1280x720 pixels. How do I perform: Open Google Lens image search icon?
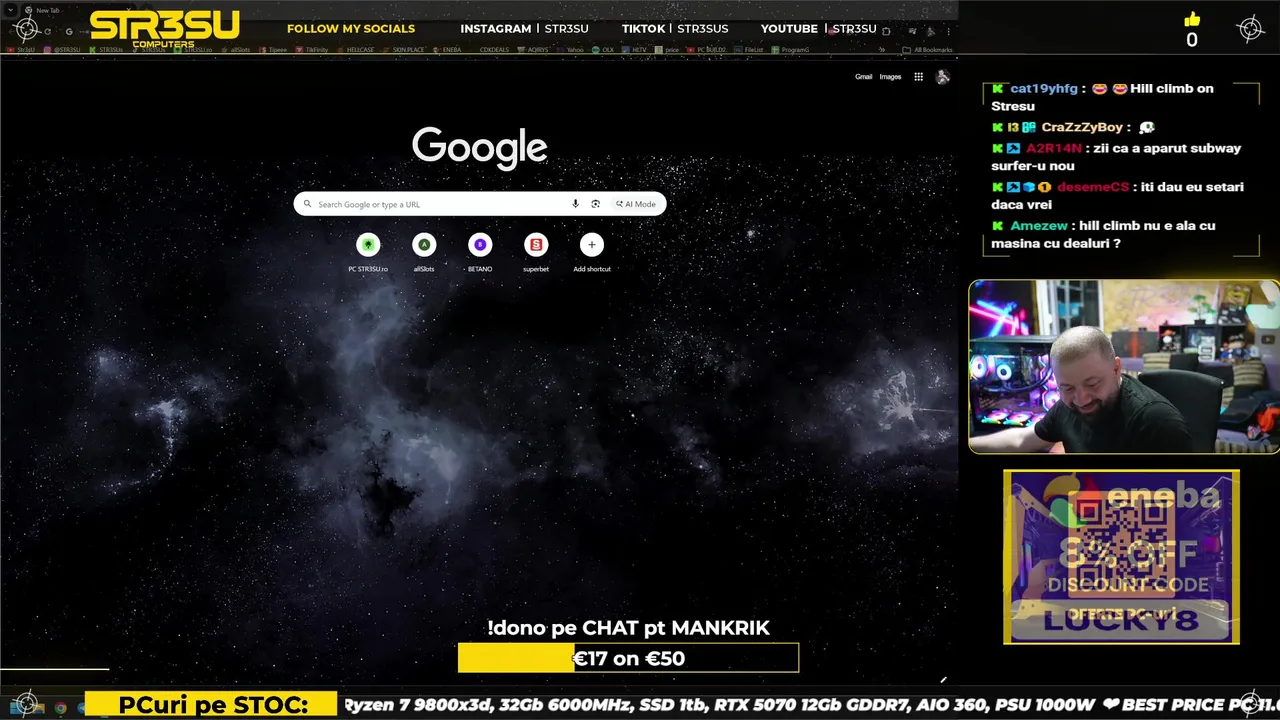[595, 204]
